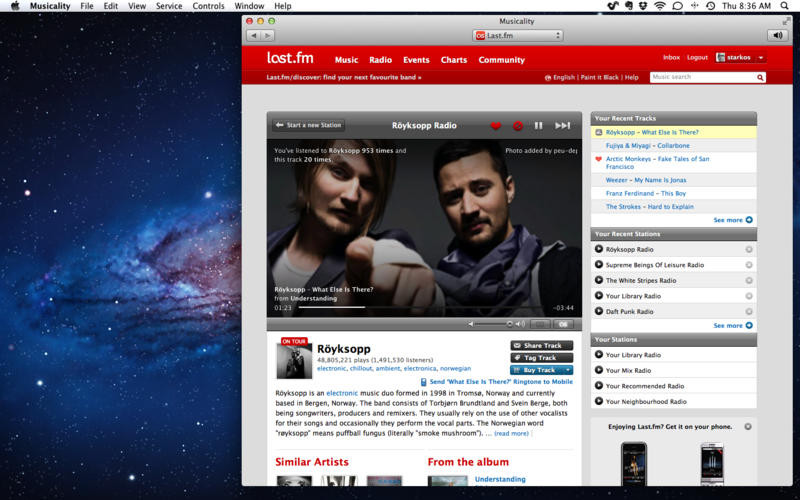Click the Music search input field
This screenshot has height=500, width=800.
[x=703, y=77]
